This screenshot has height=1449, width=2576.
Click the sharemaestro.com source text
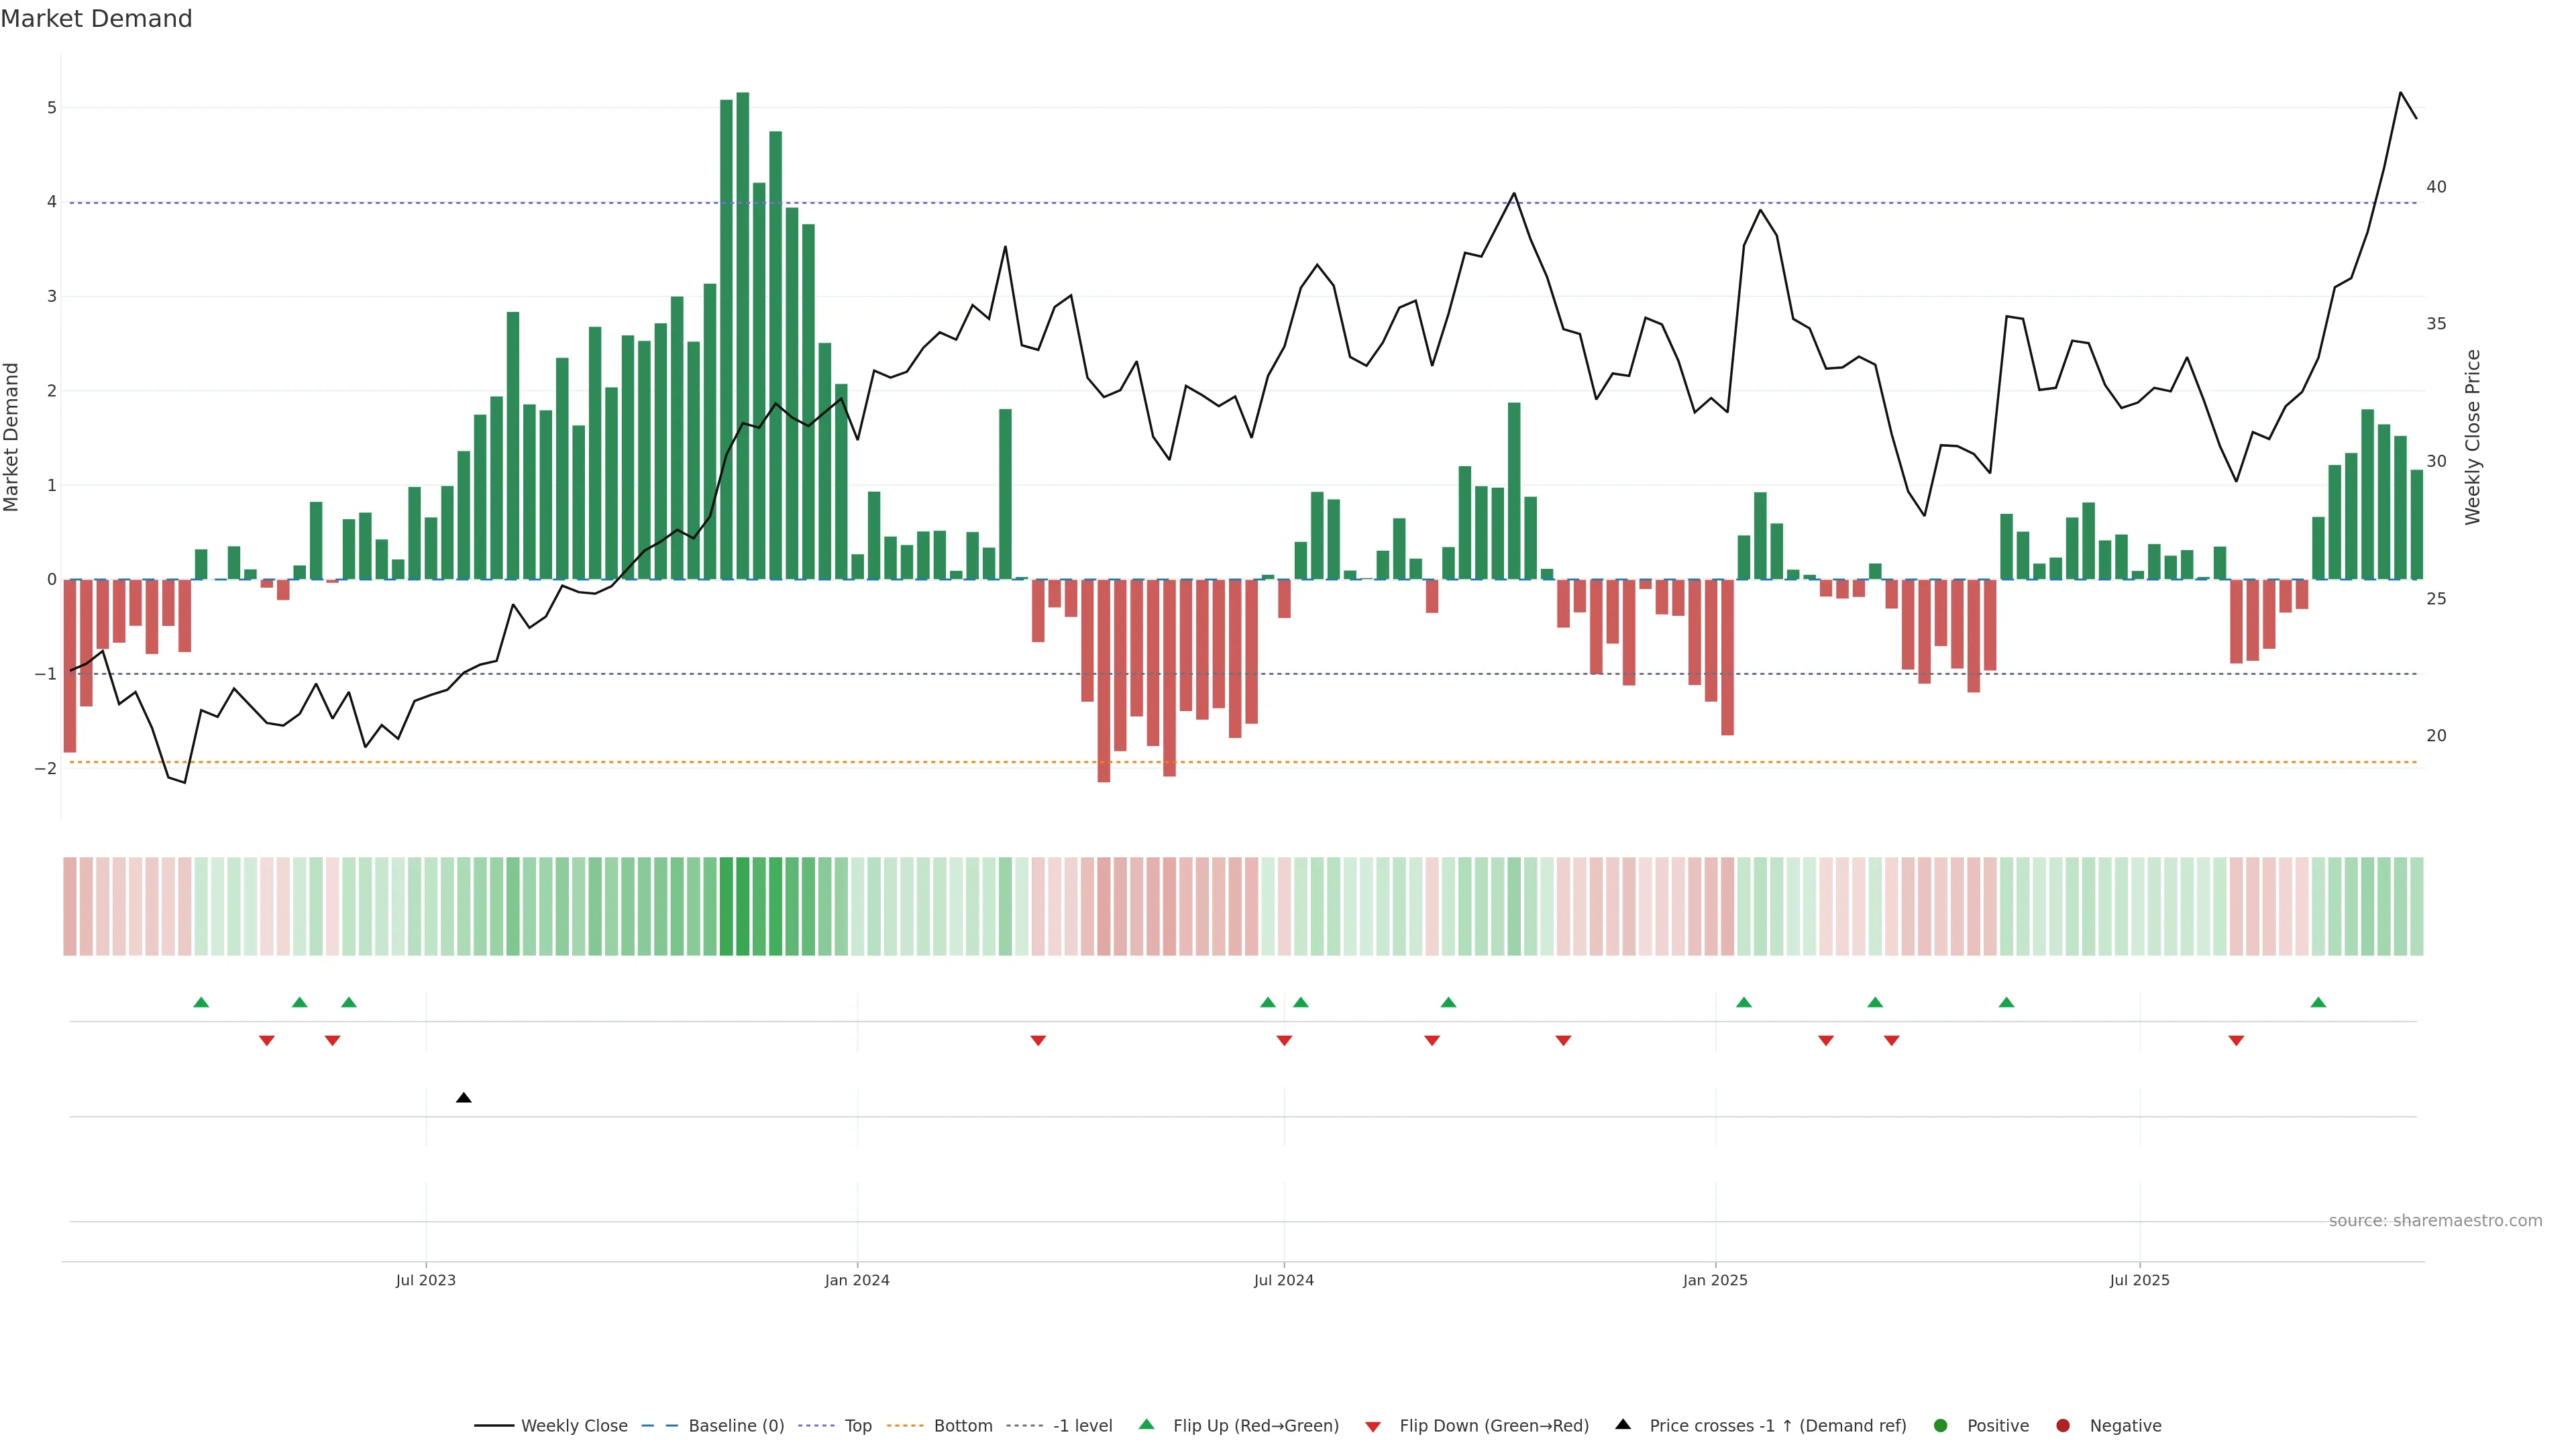2435,1221
